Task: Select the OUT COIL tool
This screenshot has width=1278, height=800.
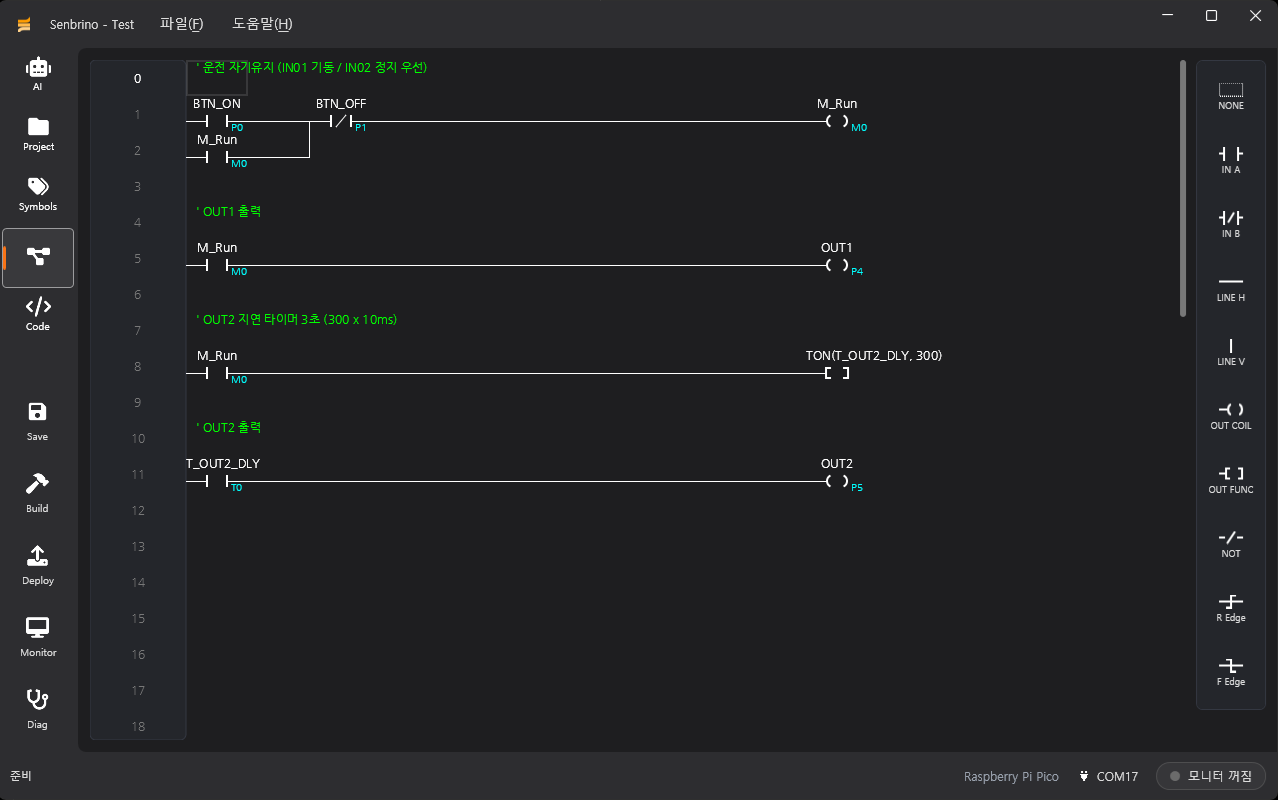Action: (x=1231, y=417)
